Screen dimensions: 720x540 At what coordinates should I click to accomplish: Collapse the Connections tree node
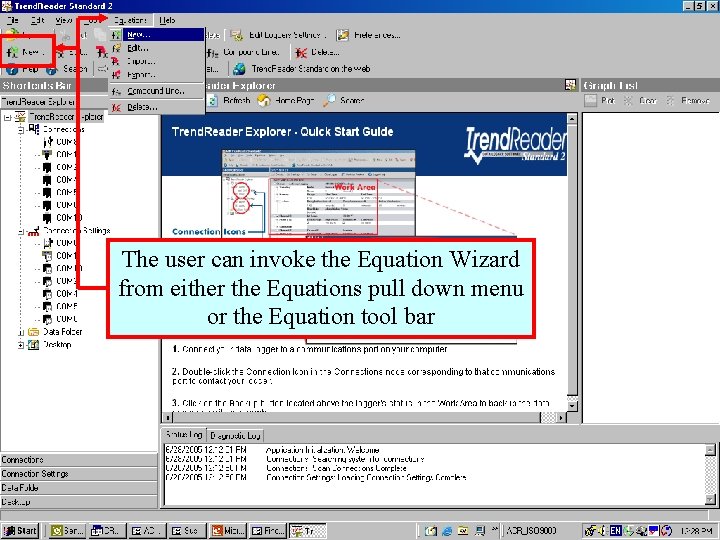point(21,130)
